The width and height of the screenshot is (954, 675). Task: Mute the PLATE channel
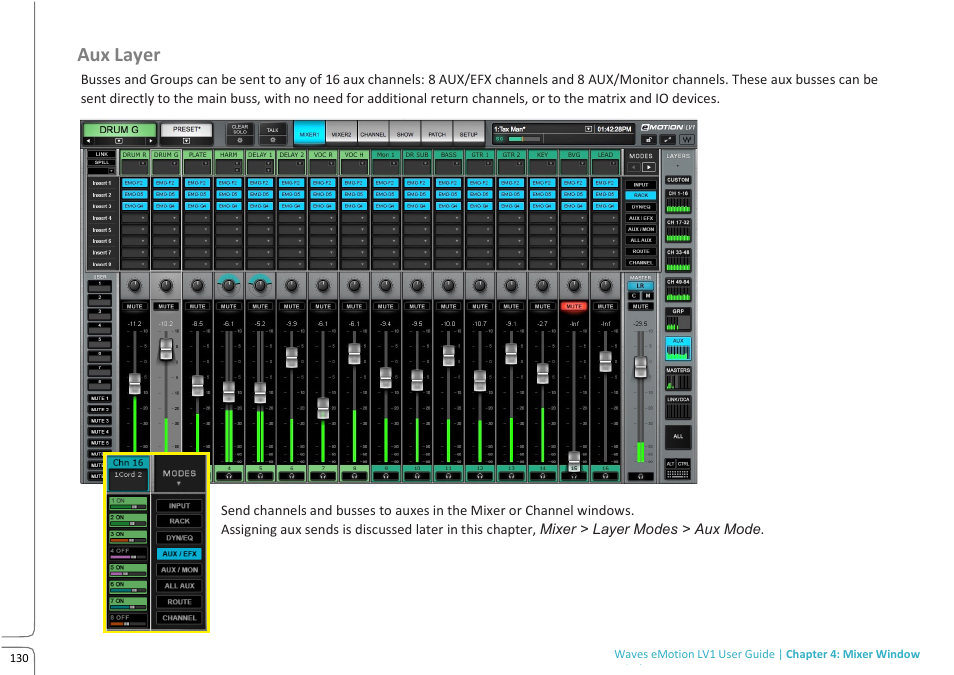(x=197, y=306)
